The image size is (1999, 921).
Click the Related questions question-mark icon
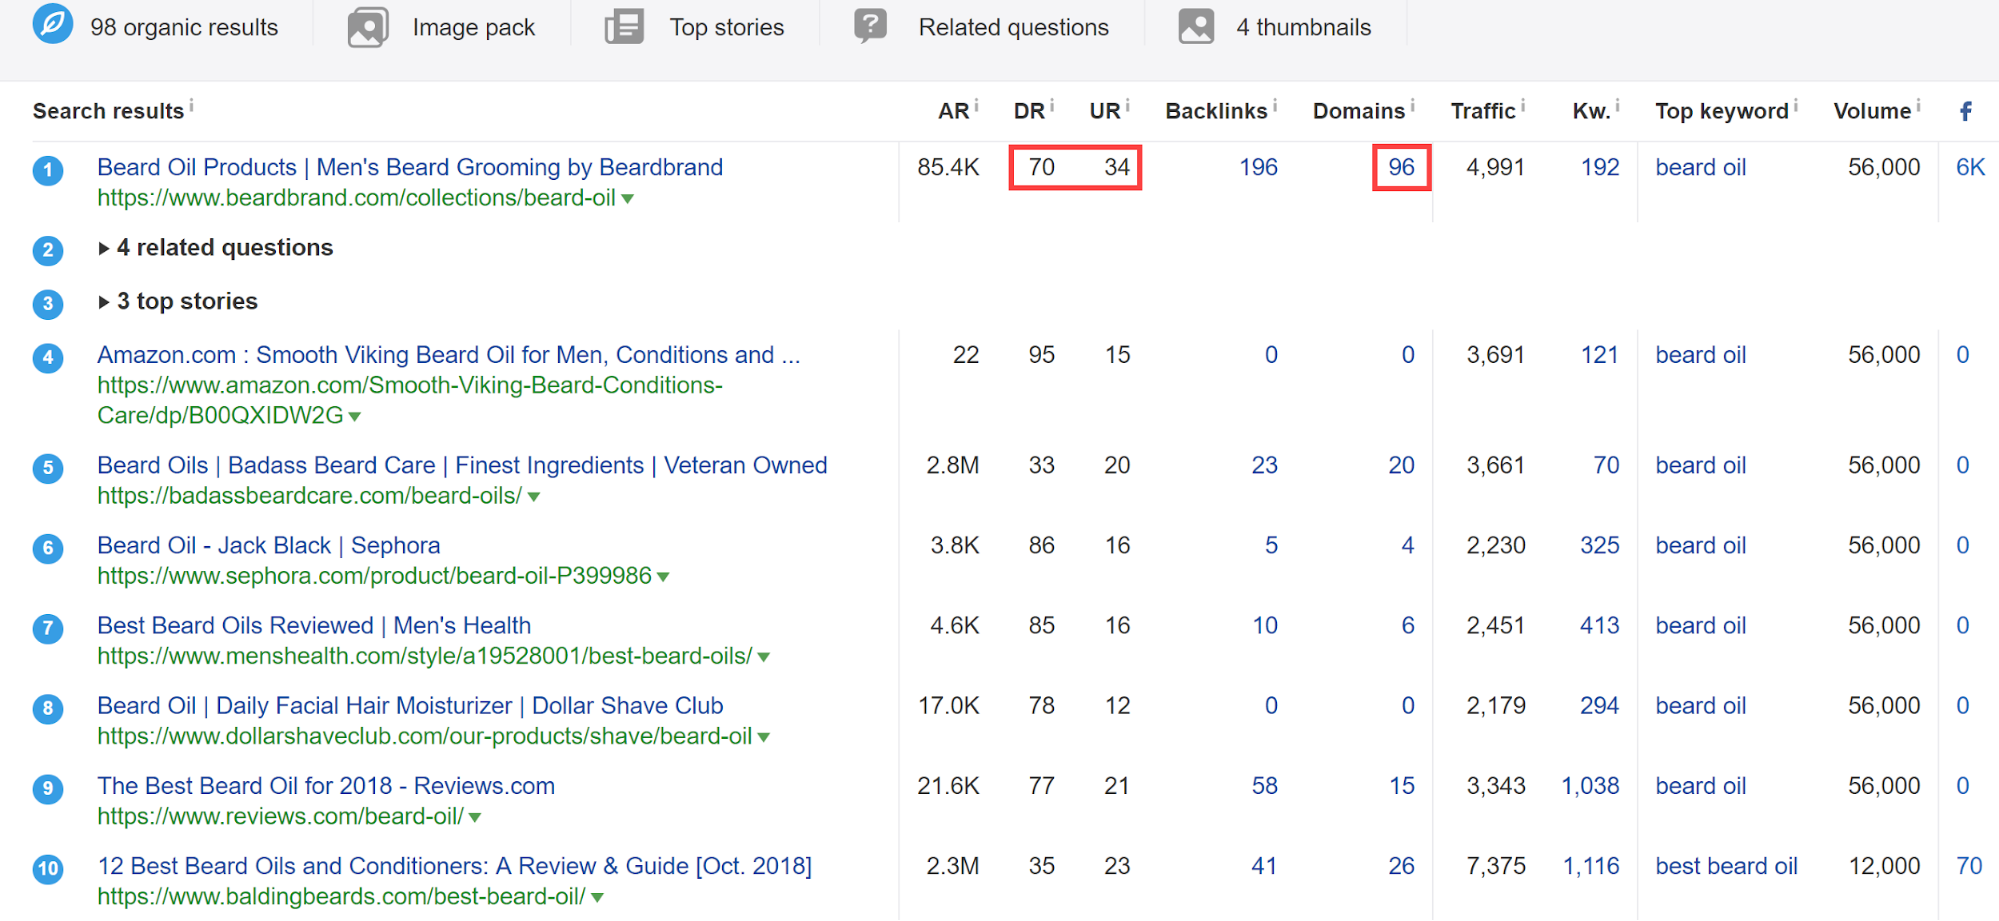tap(871, 25)
